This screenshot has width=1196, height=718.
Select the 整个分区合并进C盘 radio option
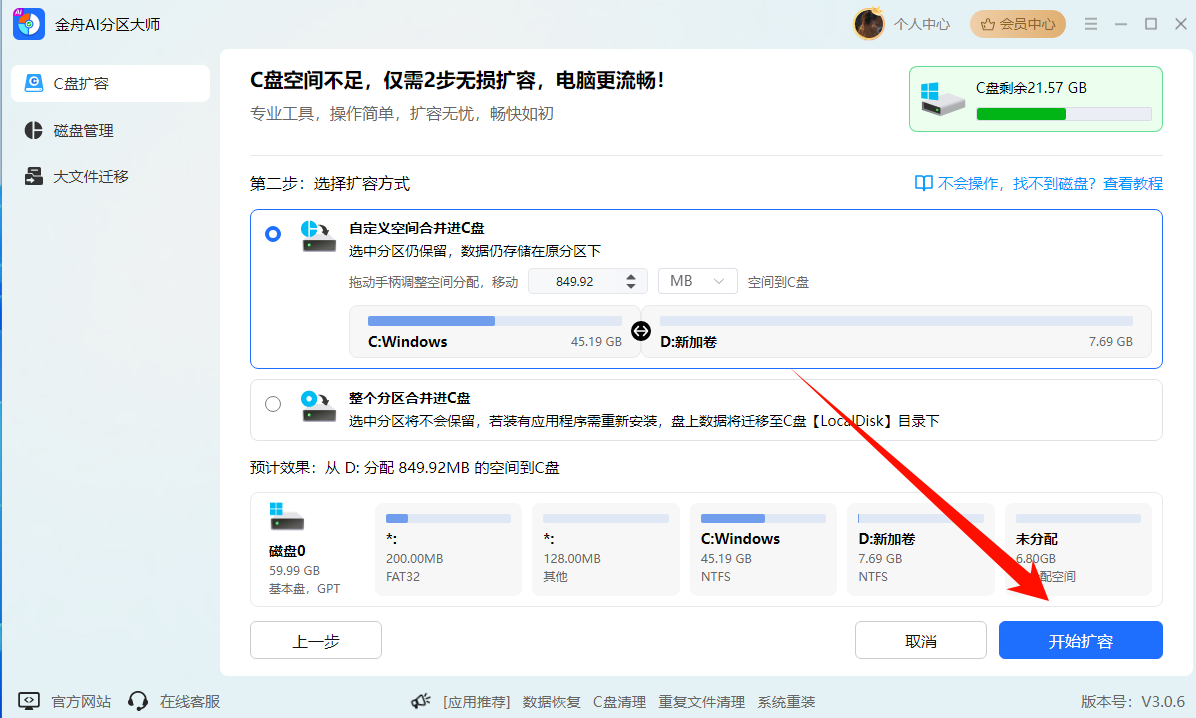coord(272,404)
